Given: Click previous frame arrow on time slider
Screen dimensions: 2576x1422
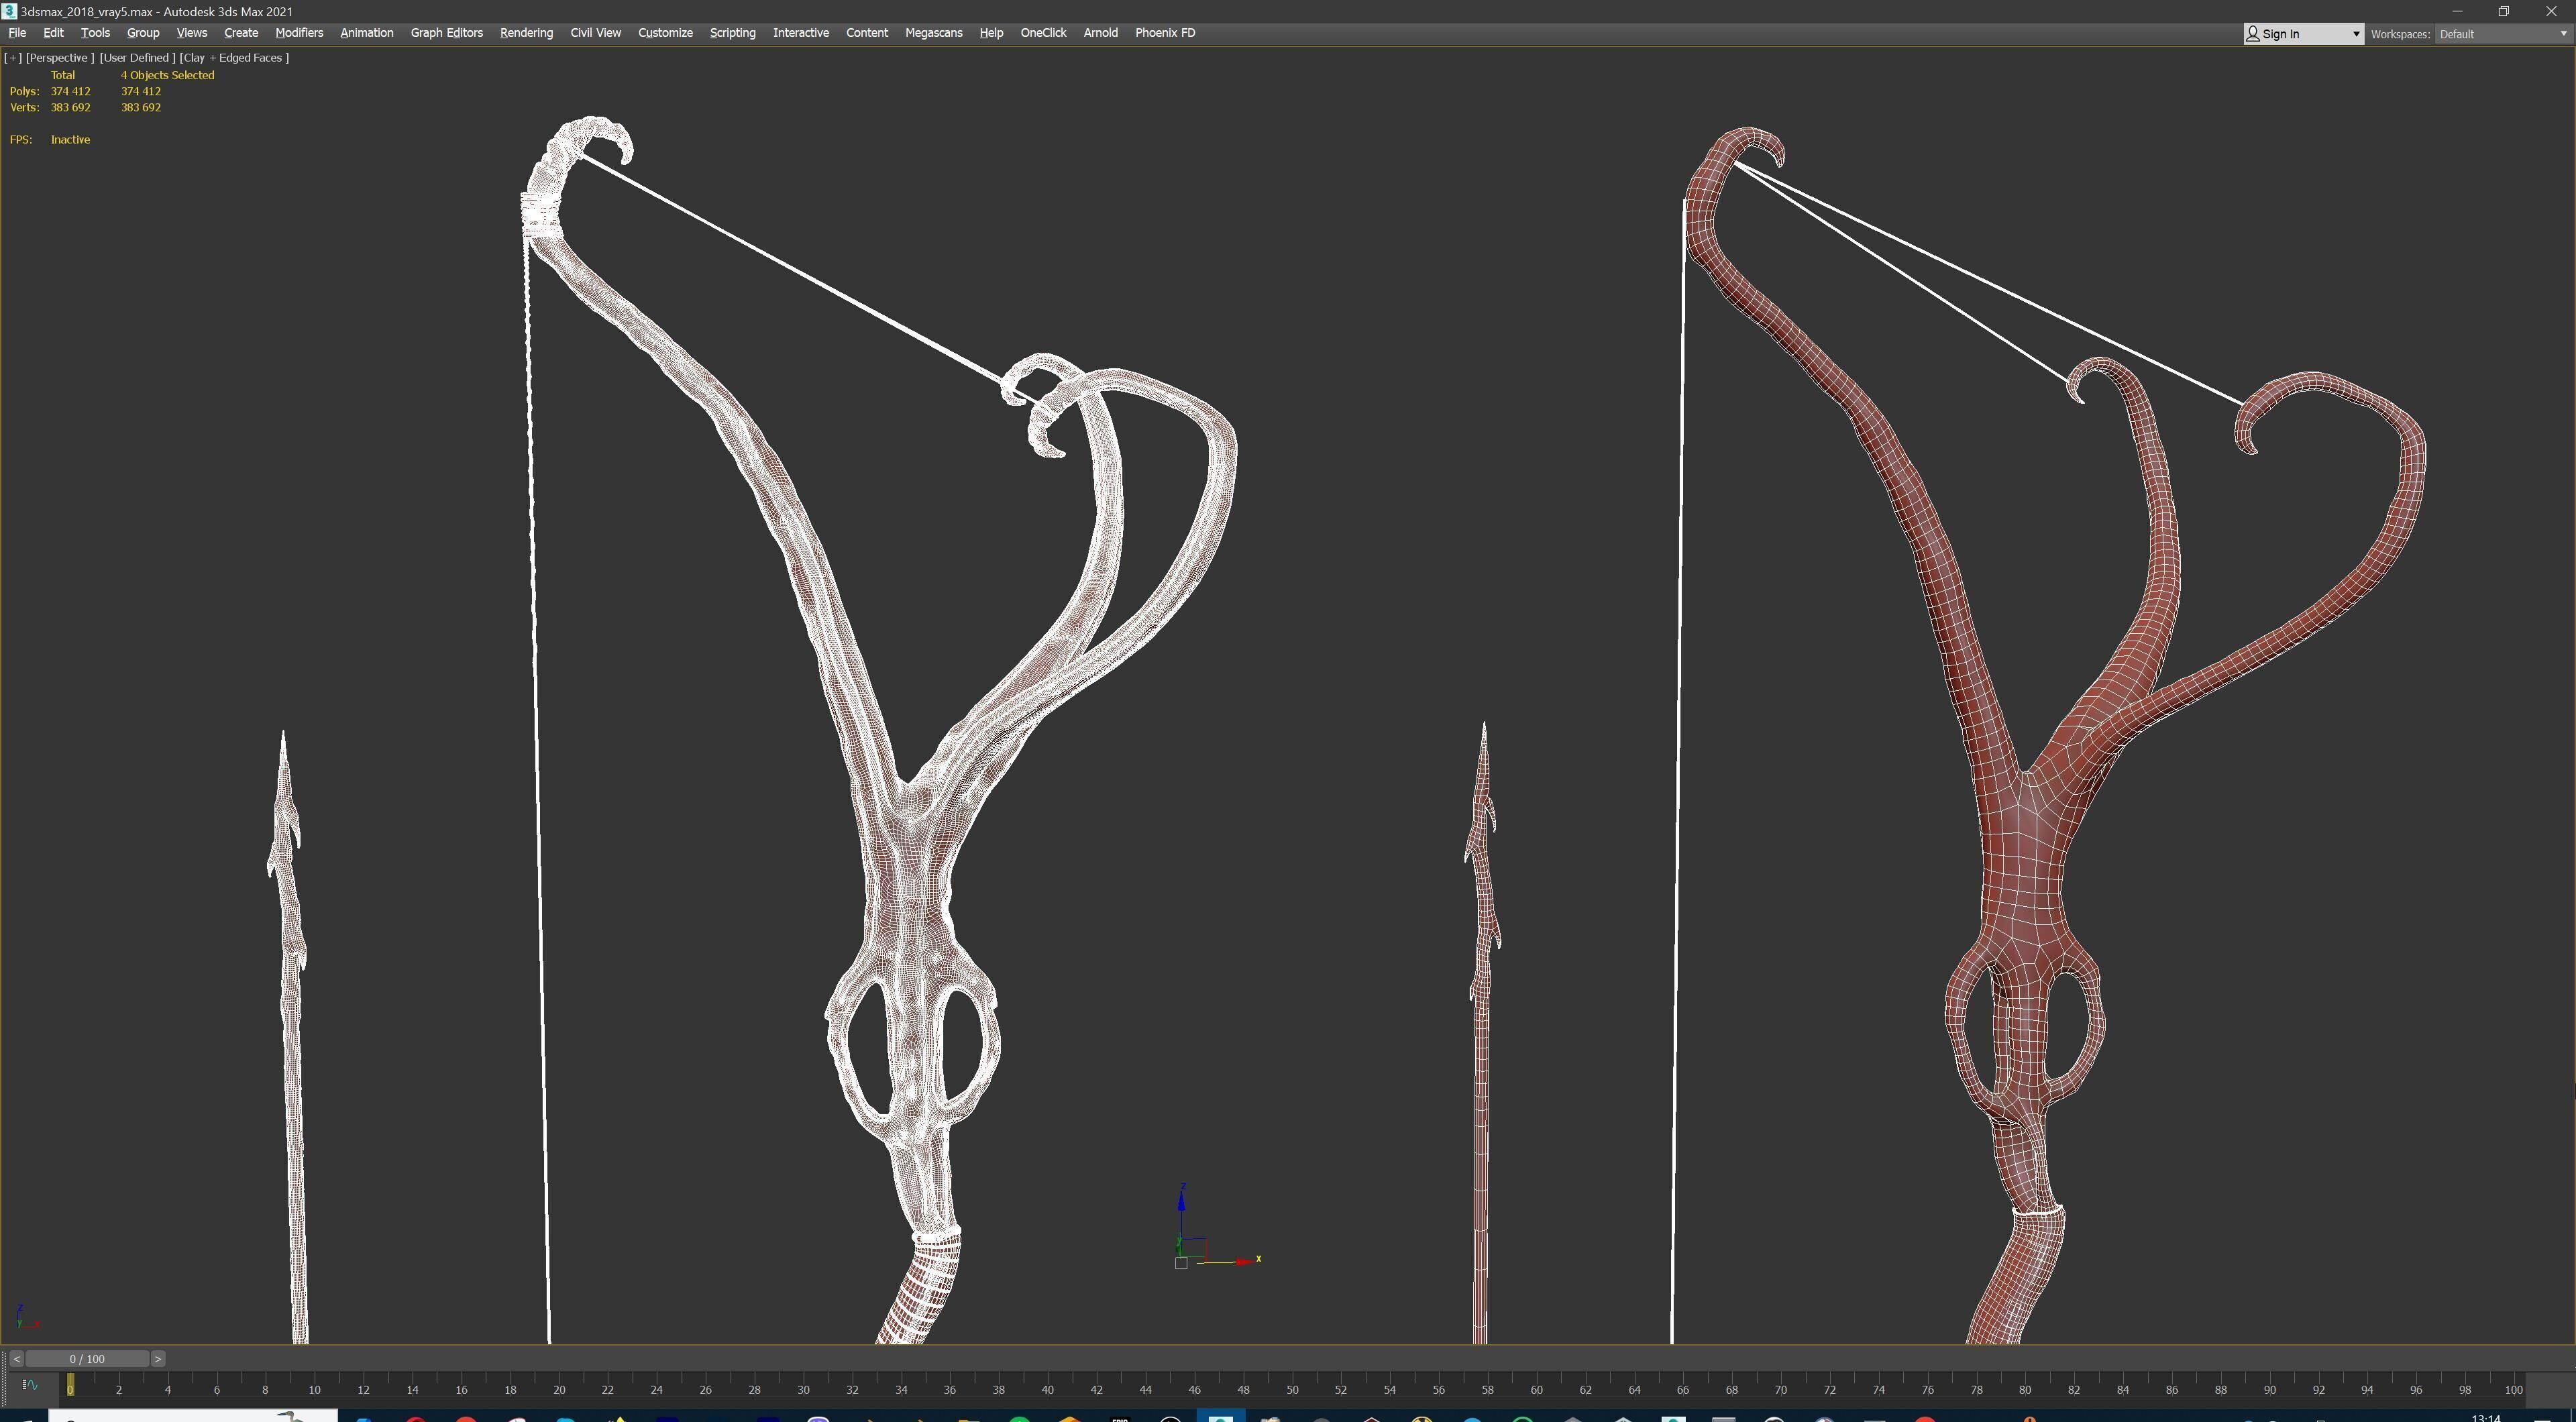Looking at the screenshot, I should pyautogui.click(x=16, y=1359).
